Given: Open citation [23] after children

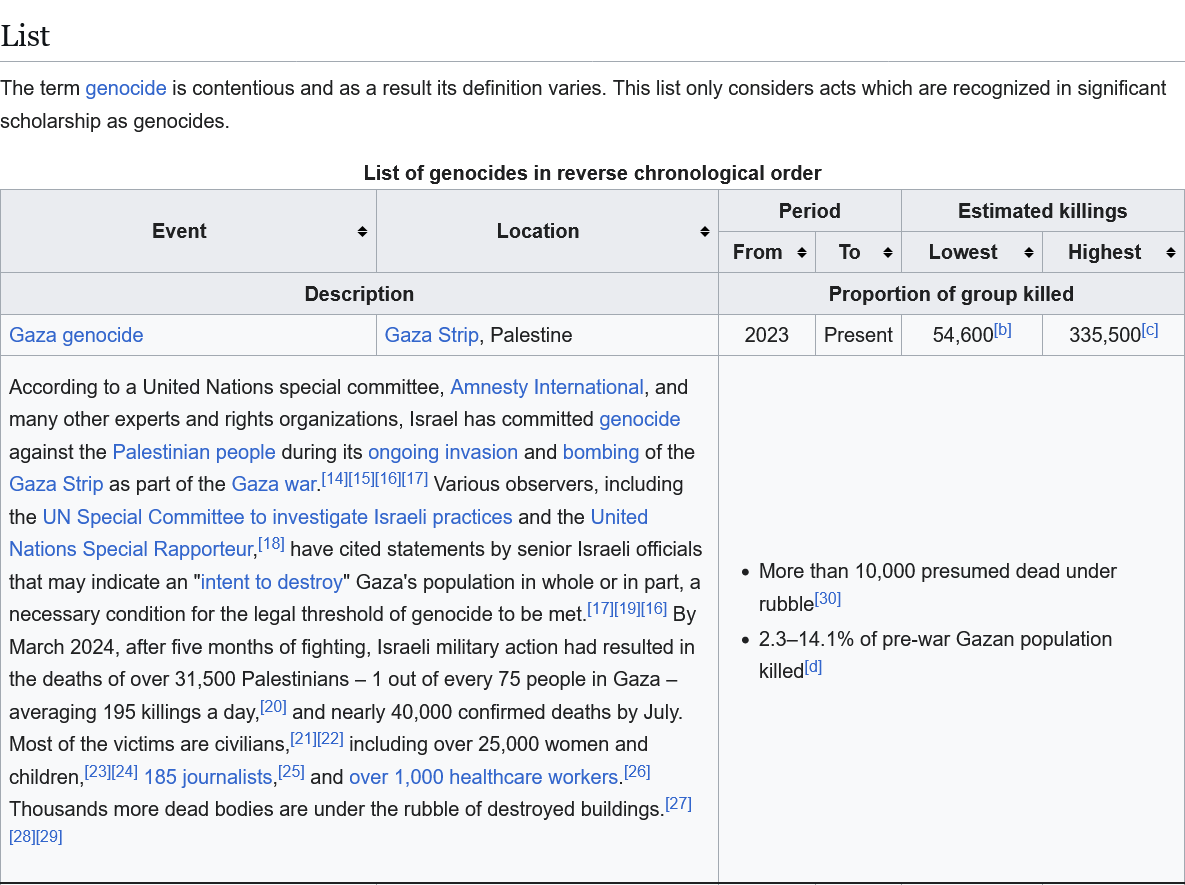Looking at the screenshot, I should tap(98, 772).
